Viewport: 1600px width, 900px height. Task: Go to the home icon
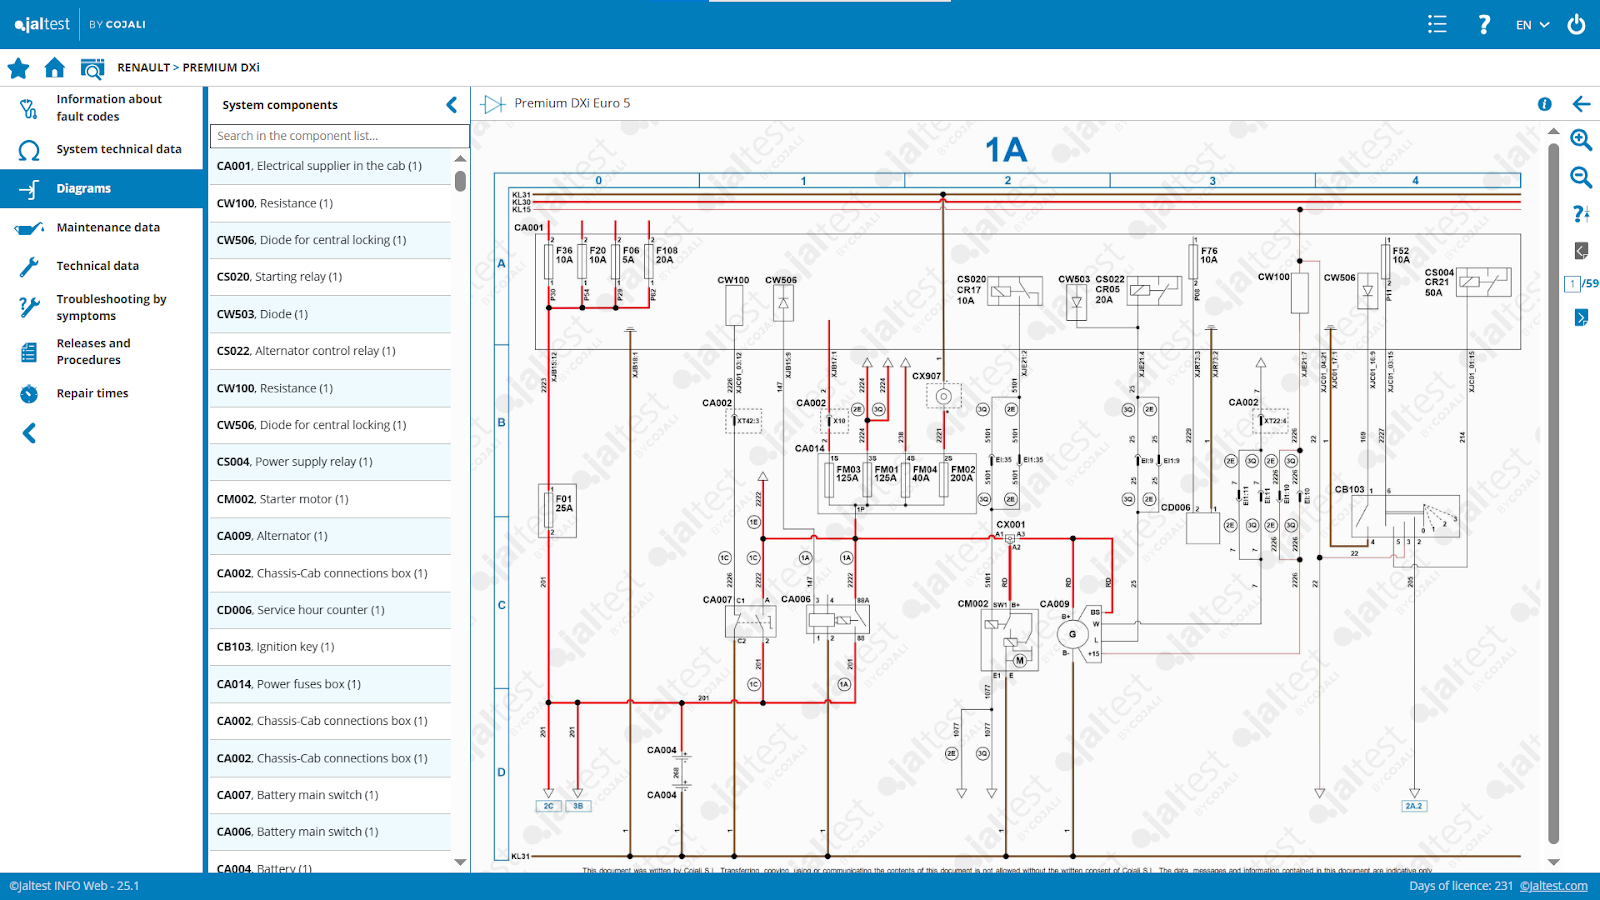55,67
